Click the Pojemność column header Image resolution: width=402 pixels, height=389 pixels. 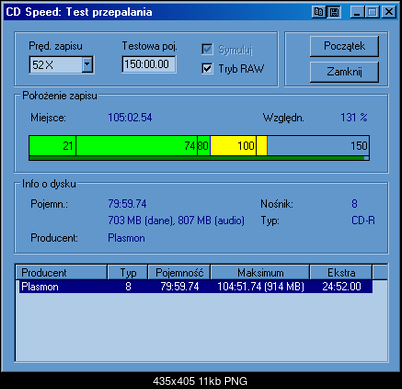pos(179,273)
